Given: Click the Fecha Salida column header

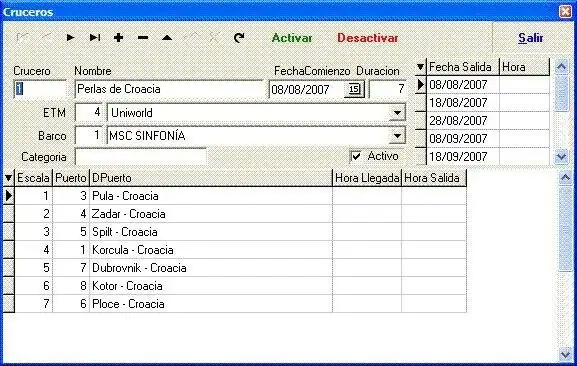Looking at the screenshot, I should point(463,67).
